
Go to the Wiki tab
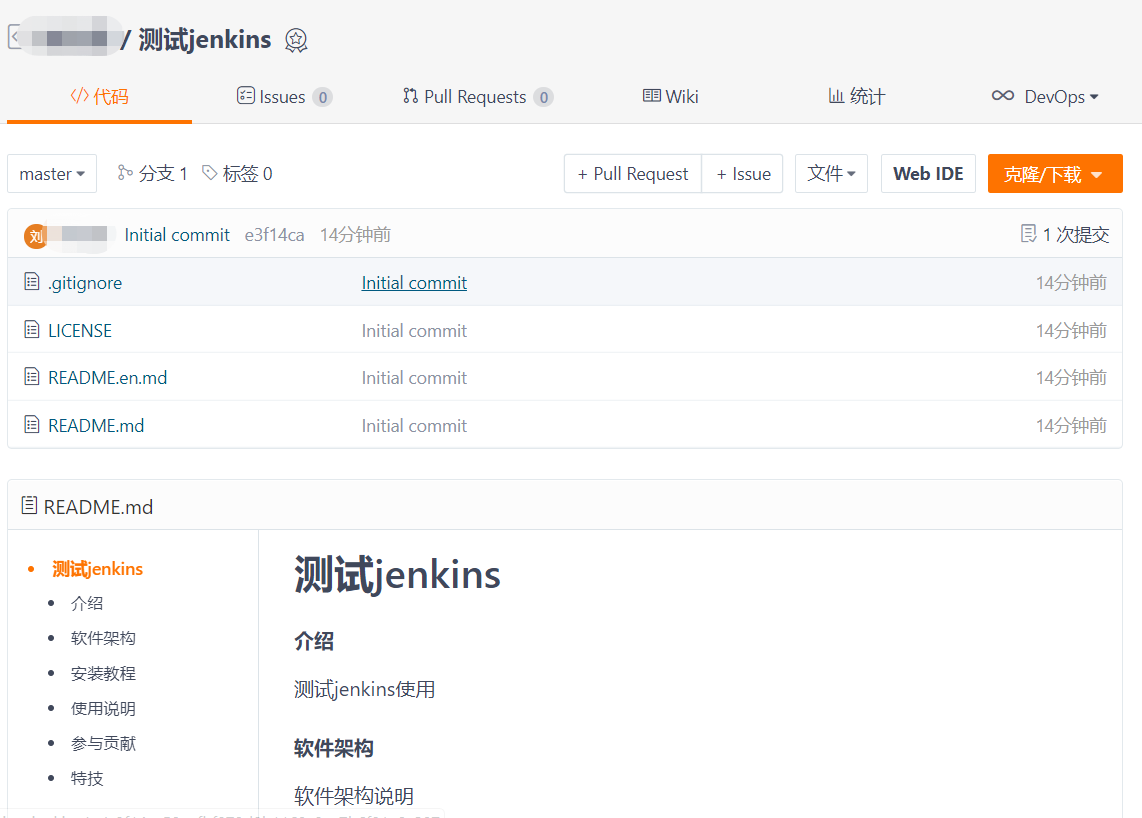(671, 97)
